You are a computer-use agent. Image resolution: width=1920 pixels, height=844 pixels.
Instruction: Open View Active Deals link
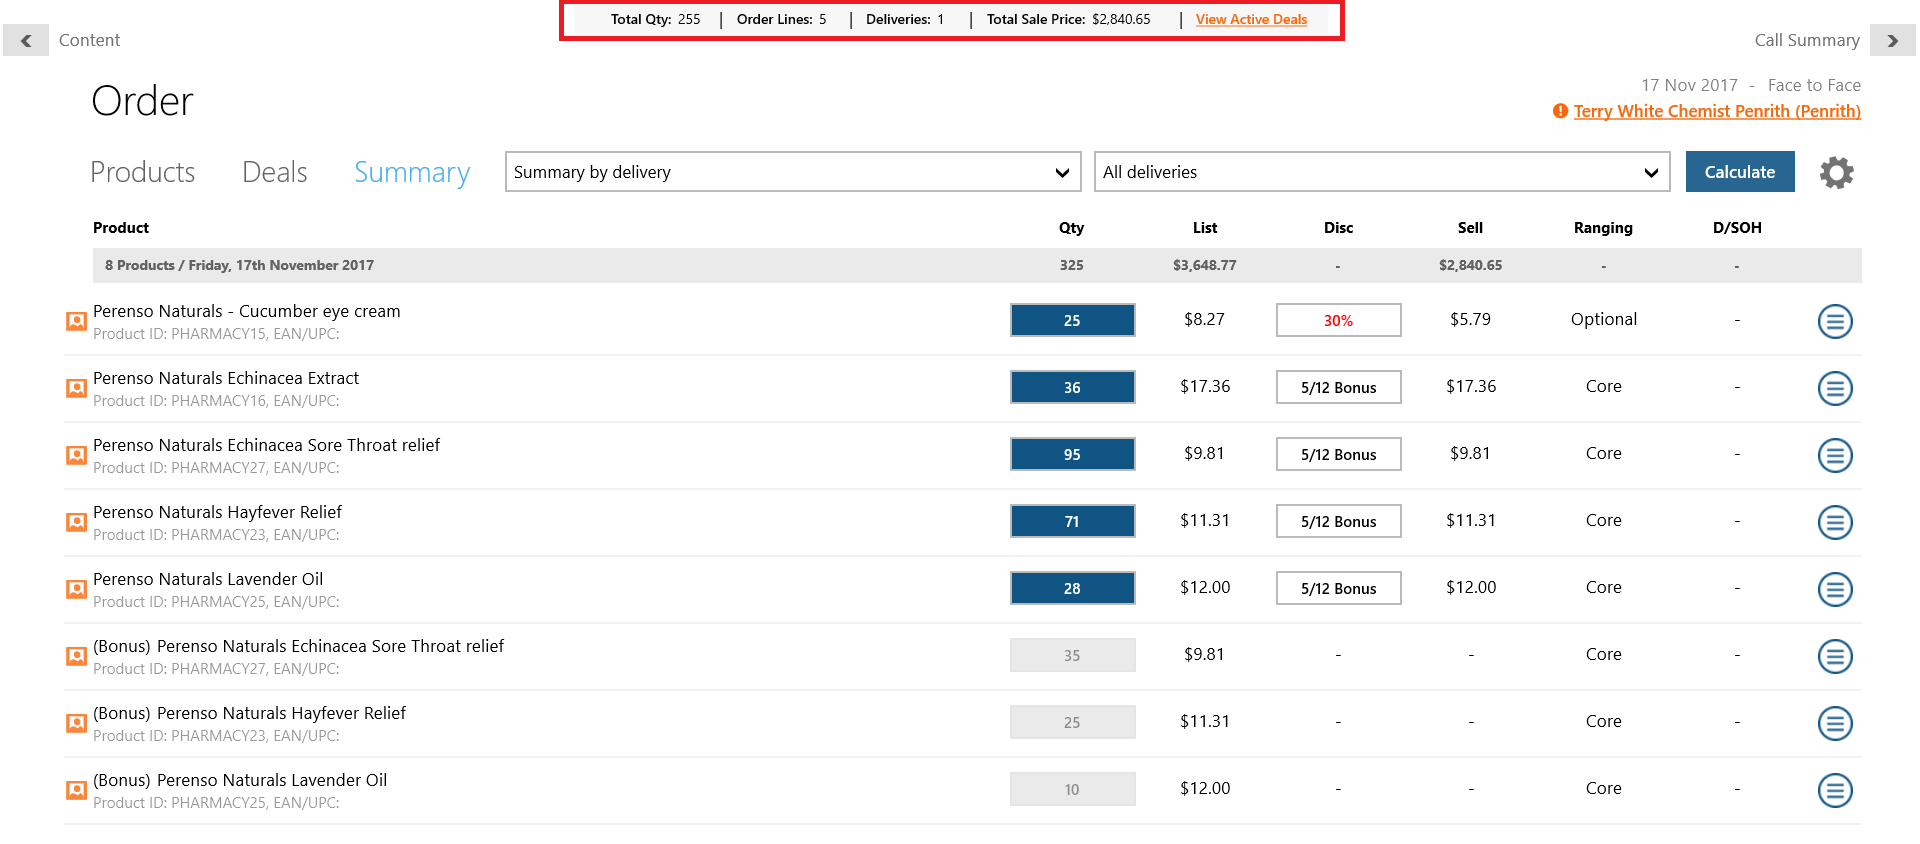[x=1251, y=19]
